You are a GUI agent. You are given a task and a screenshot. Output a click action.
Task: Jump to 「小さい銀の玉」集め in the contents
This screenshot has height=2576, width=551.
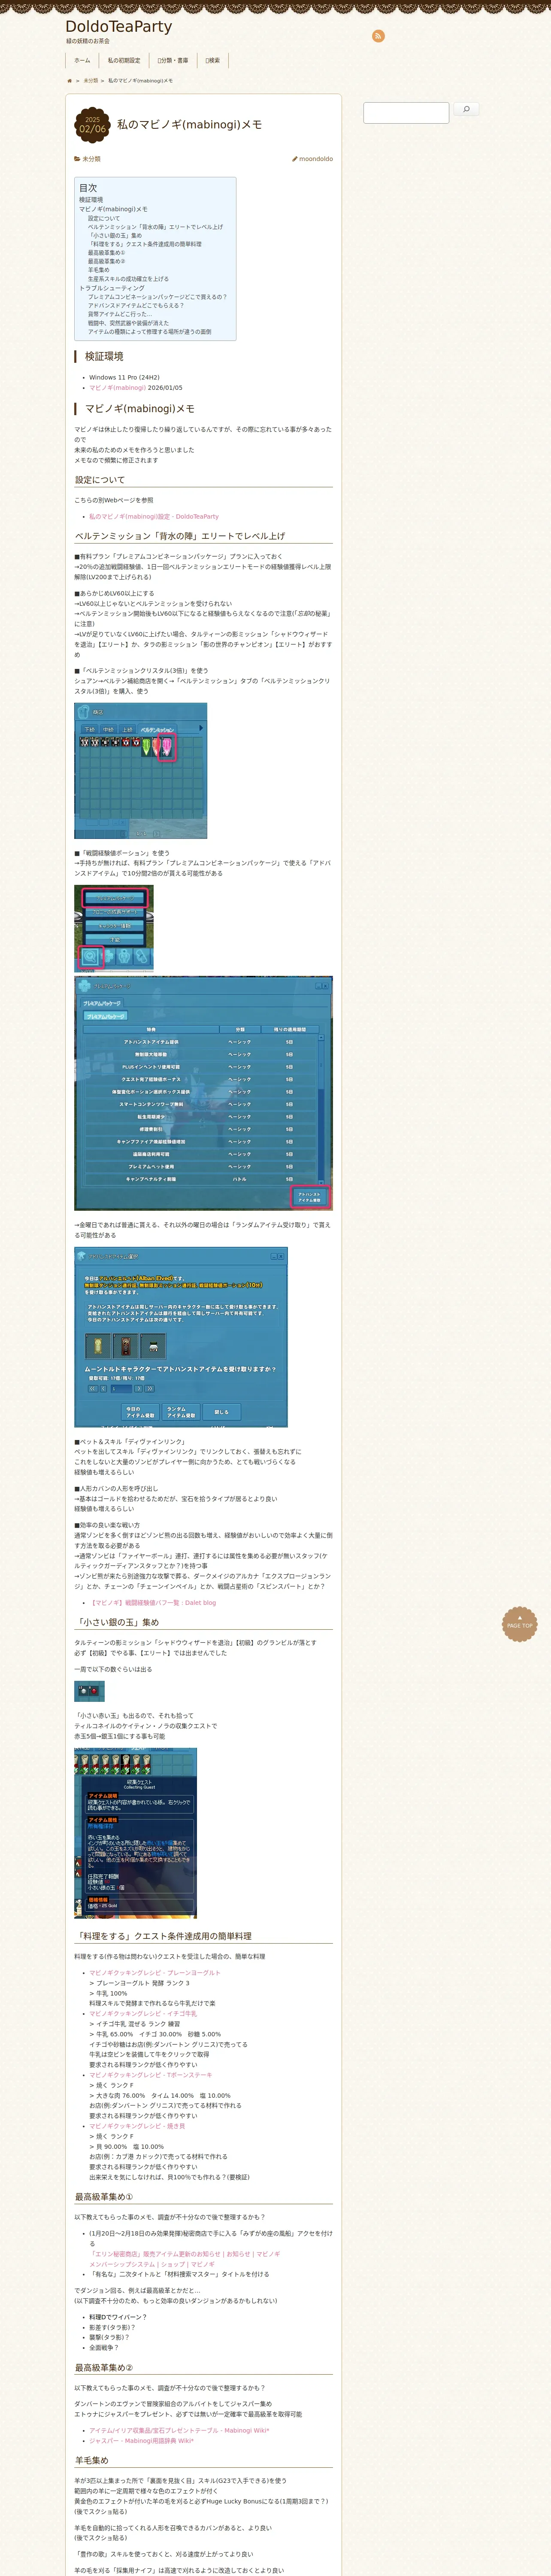[115, 236]
